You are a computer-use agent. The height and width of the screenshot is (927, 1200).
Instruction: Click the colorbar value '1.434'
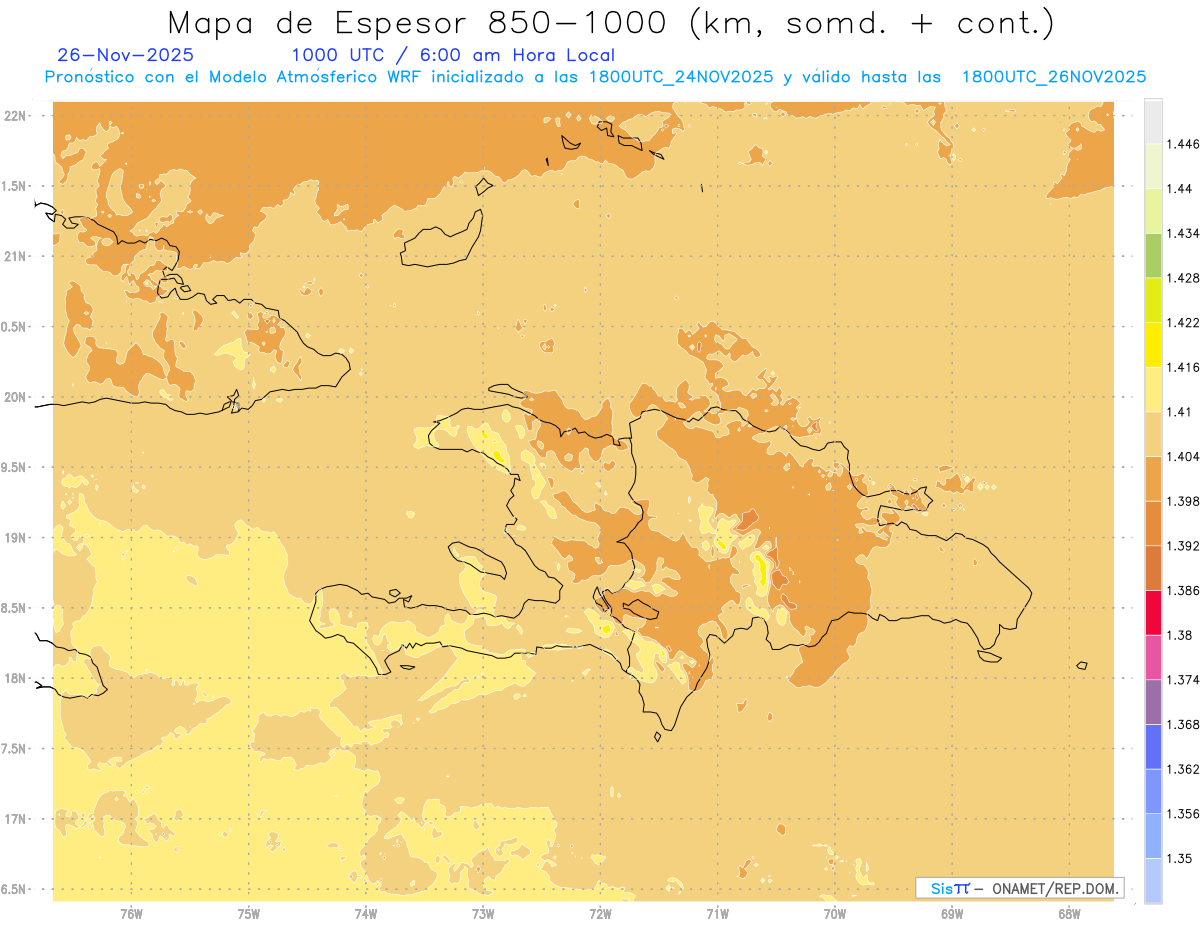1183,233
